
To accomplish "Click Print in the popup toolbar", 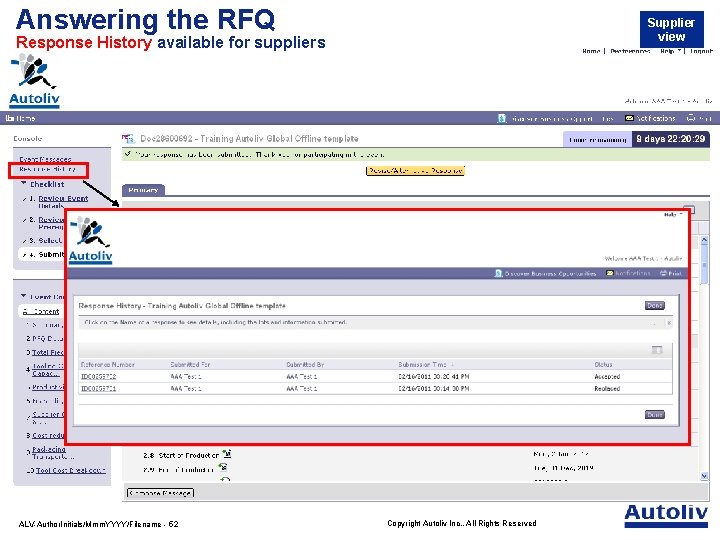I will pos(671,273).
